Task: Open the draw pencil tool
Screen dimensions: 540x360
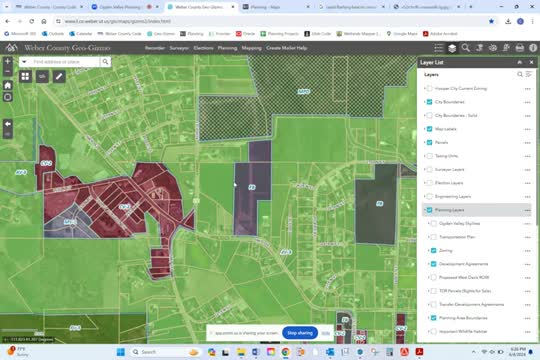Action: (x=59, y=76)
